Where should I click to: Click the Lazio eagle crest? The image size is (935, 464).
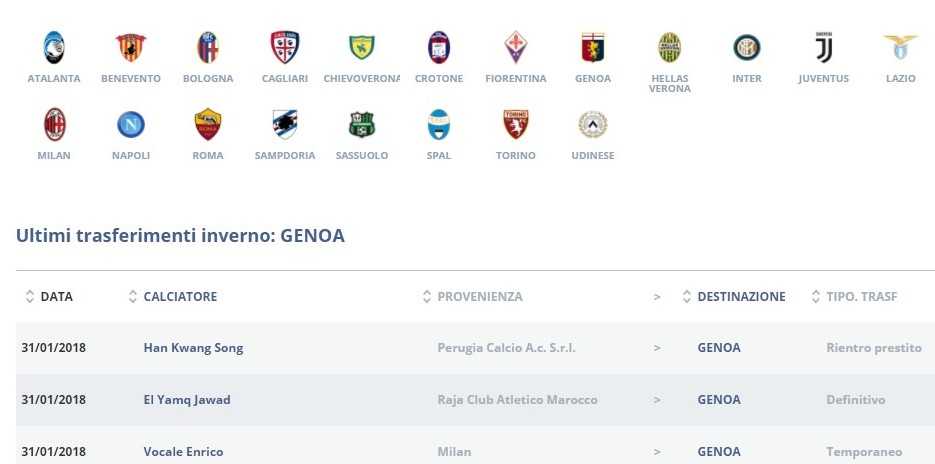point(900,47)
